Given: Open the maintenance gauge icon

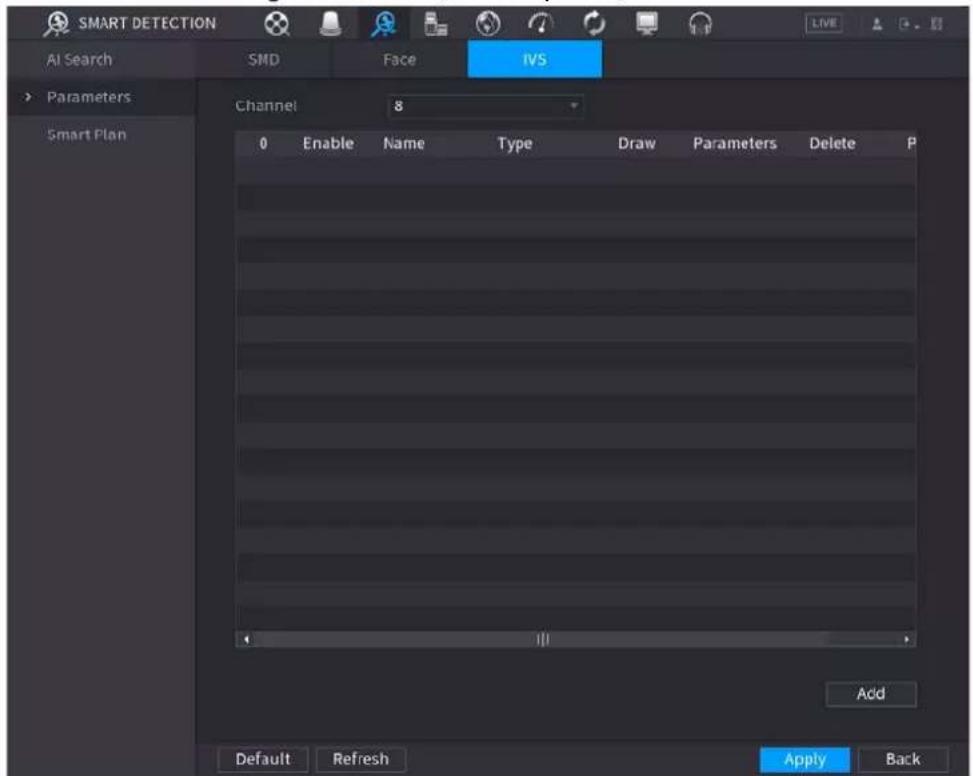Looking at the screenshot, I should pos(540,24).
